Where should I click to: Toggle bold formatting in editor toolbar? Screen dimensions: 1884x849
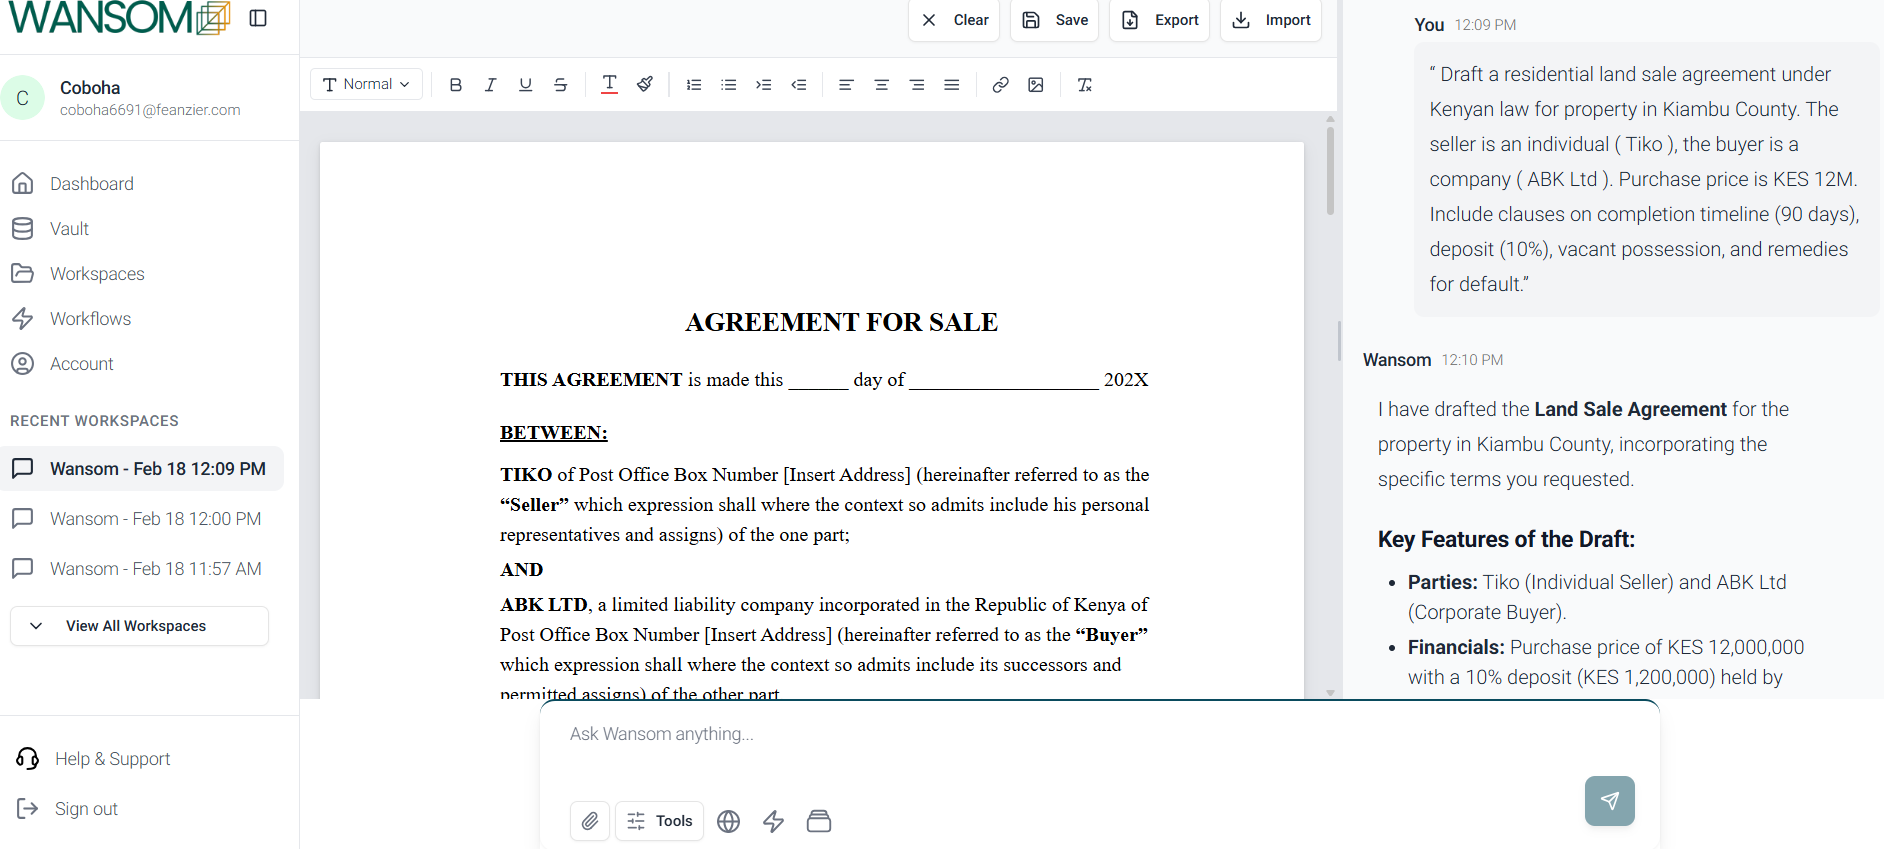pyautogui.click(x=456, y=85)
